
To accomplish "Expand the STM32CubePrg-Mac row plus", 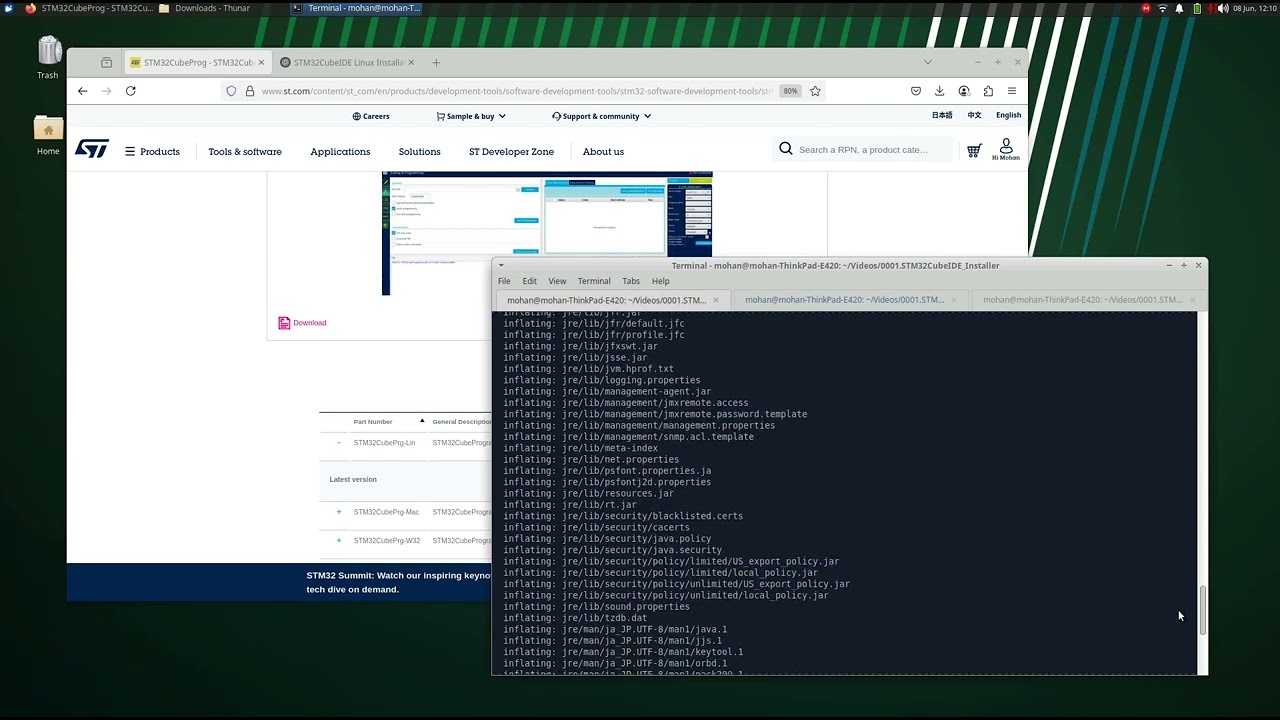I will pos(339,512).
